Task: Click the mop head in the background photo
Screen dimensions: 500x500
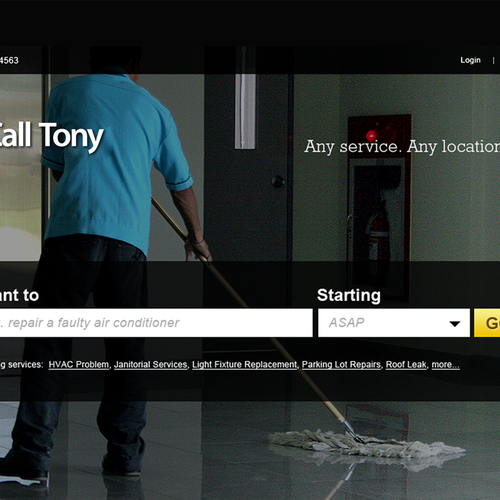Action: pyautogui.click(x=367, y=445)
